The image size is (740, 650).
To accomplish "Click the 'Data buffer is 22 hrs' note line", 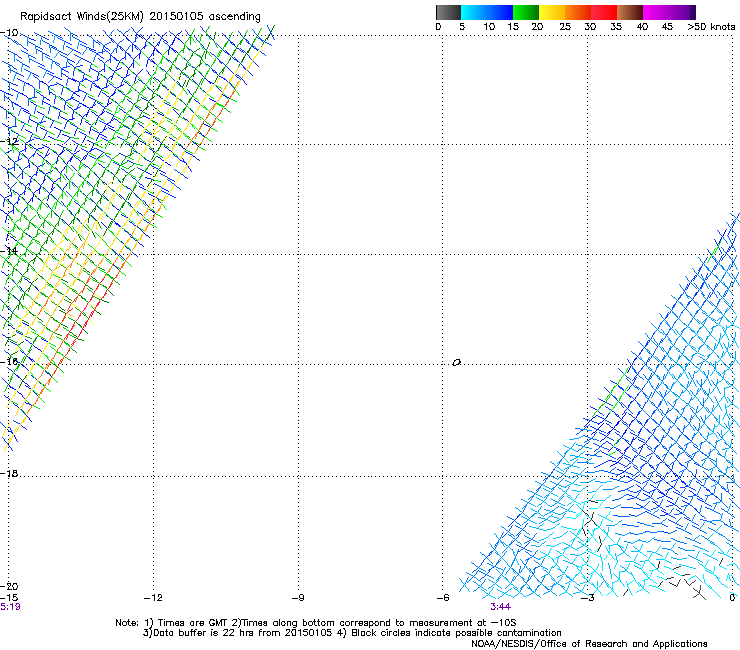I will (352, 633).
